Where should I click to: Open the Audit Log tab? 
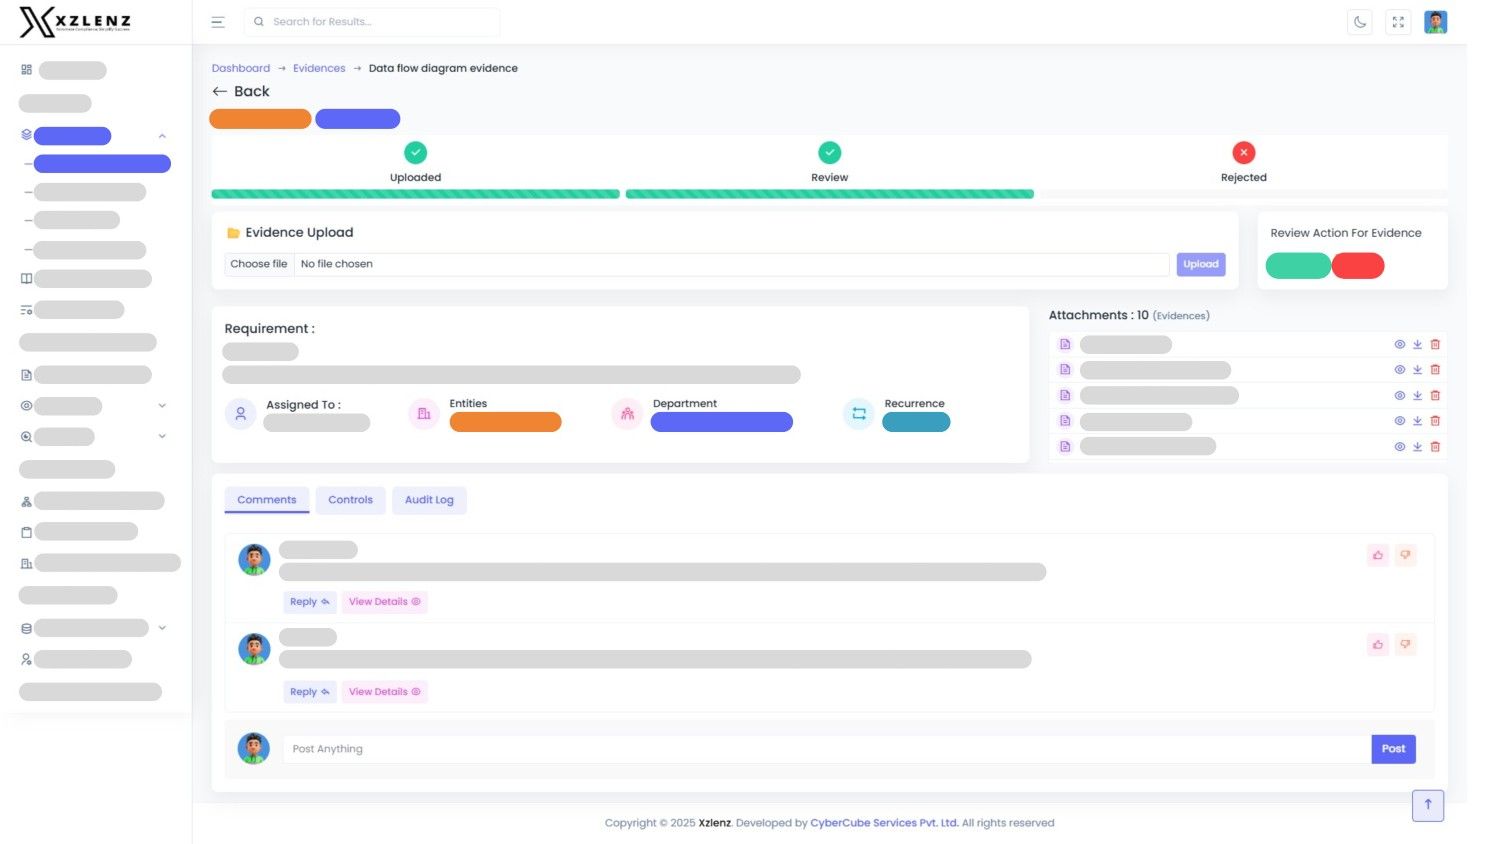click(429, 499)
